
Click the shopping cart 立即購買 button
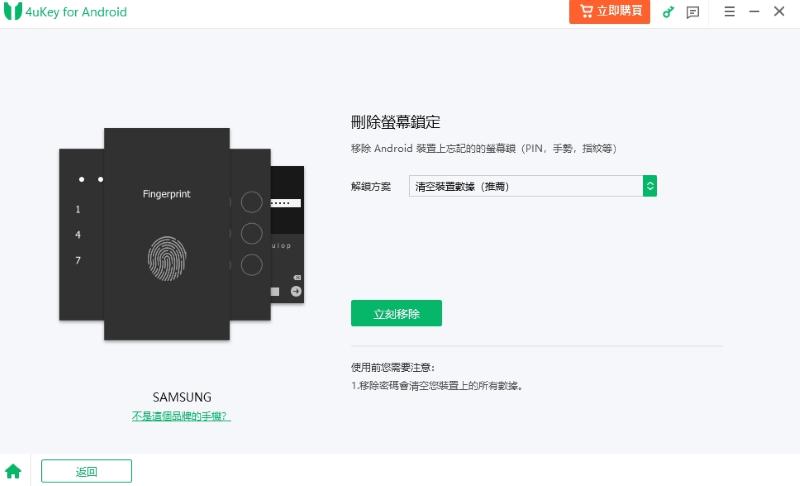coord(610,11)
